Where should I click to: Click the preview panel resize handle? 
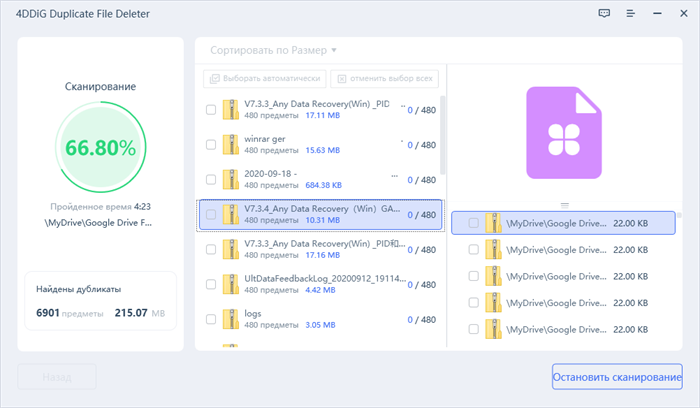tap(565, 205)
